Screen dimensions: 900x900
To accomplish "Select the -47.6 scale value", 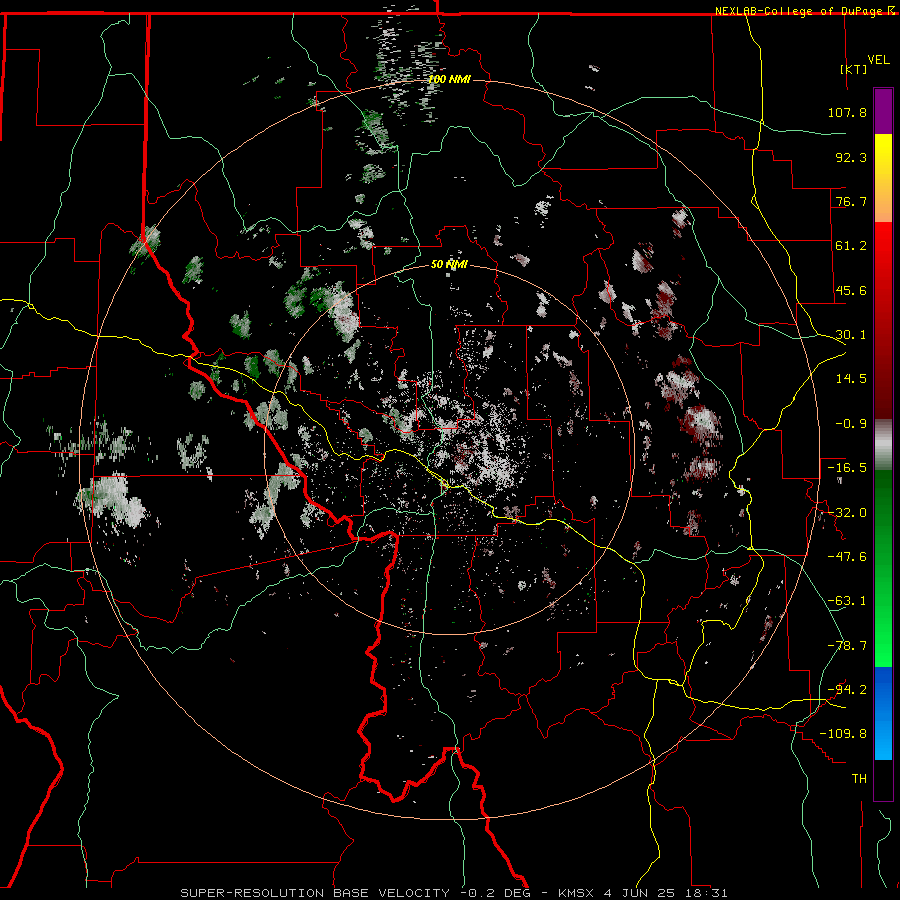I will point(847,557).
